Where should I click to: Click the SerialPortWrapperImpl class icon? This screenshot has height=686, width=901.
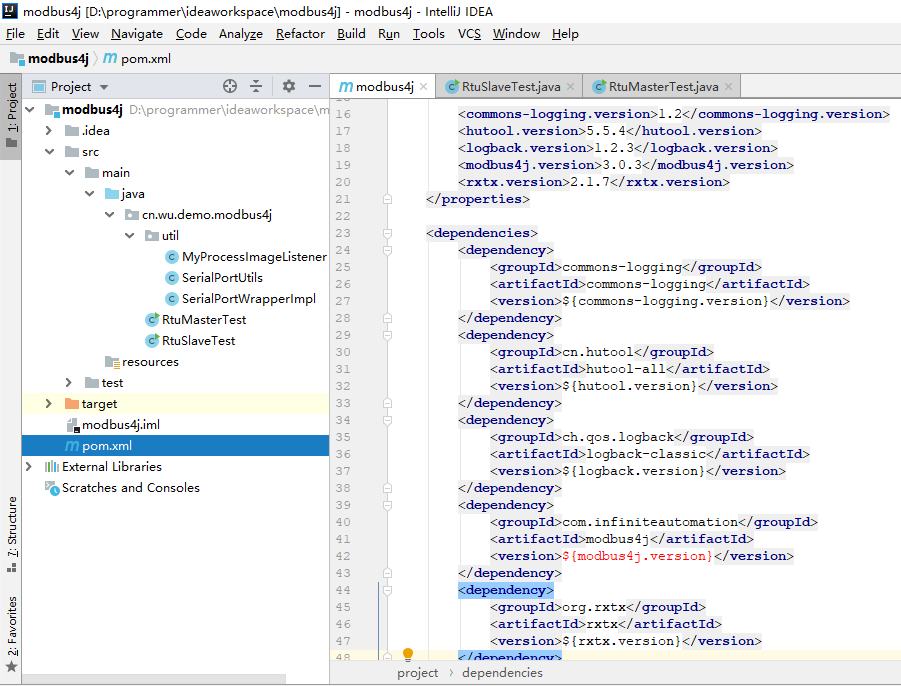pyautogui.click(x=171, y=299)
